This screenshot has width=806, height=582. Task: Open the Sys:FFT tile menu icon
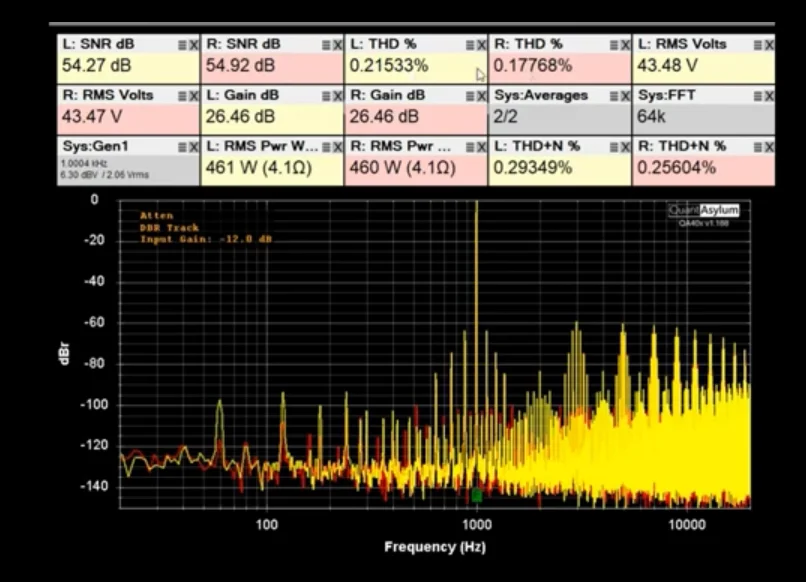click(x=757, y=96)
